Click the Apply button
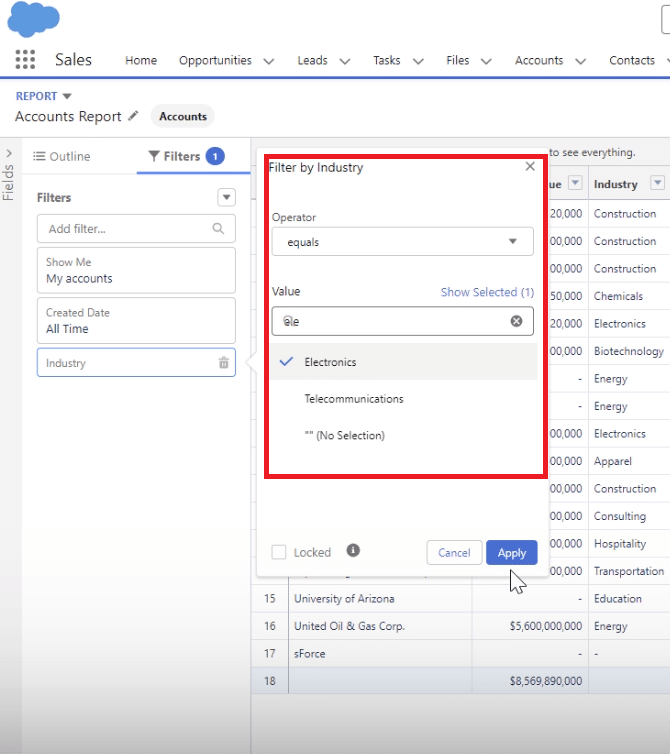Image resolution: width=670 pixels, height=754 pixels. 512,553
